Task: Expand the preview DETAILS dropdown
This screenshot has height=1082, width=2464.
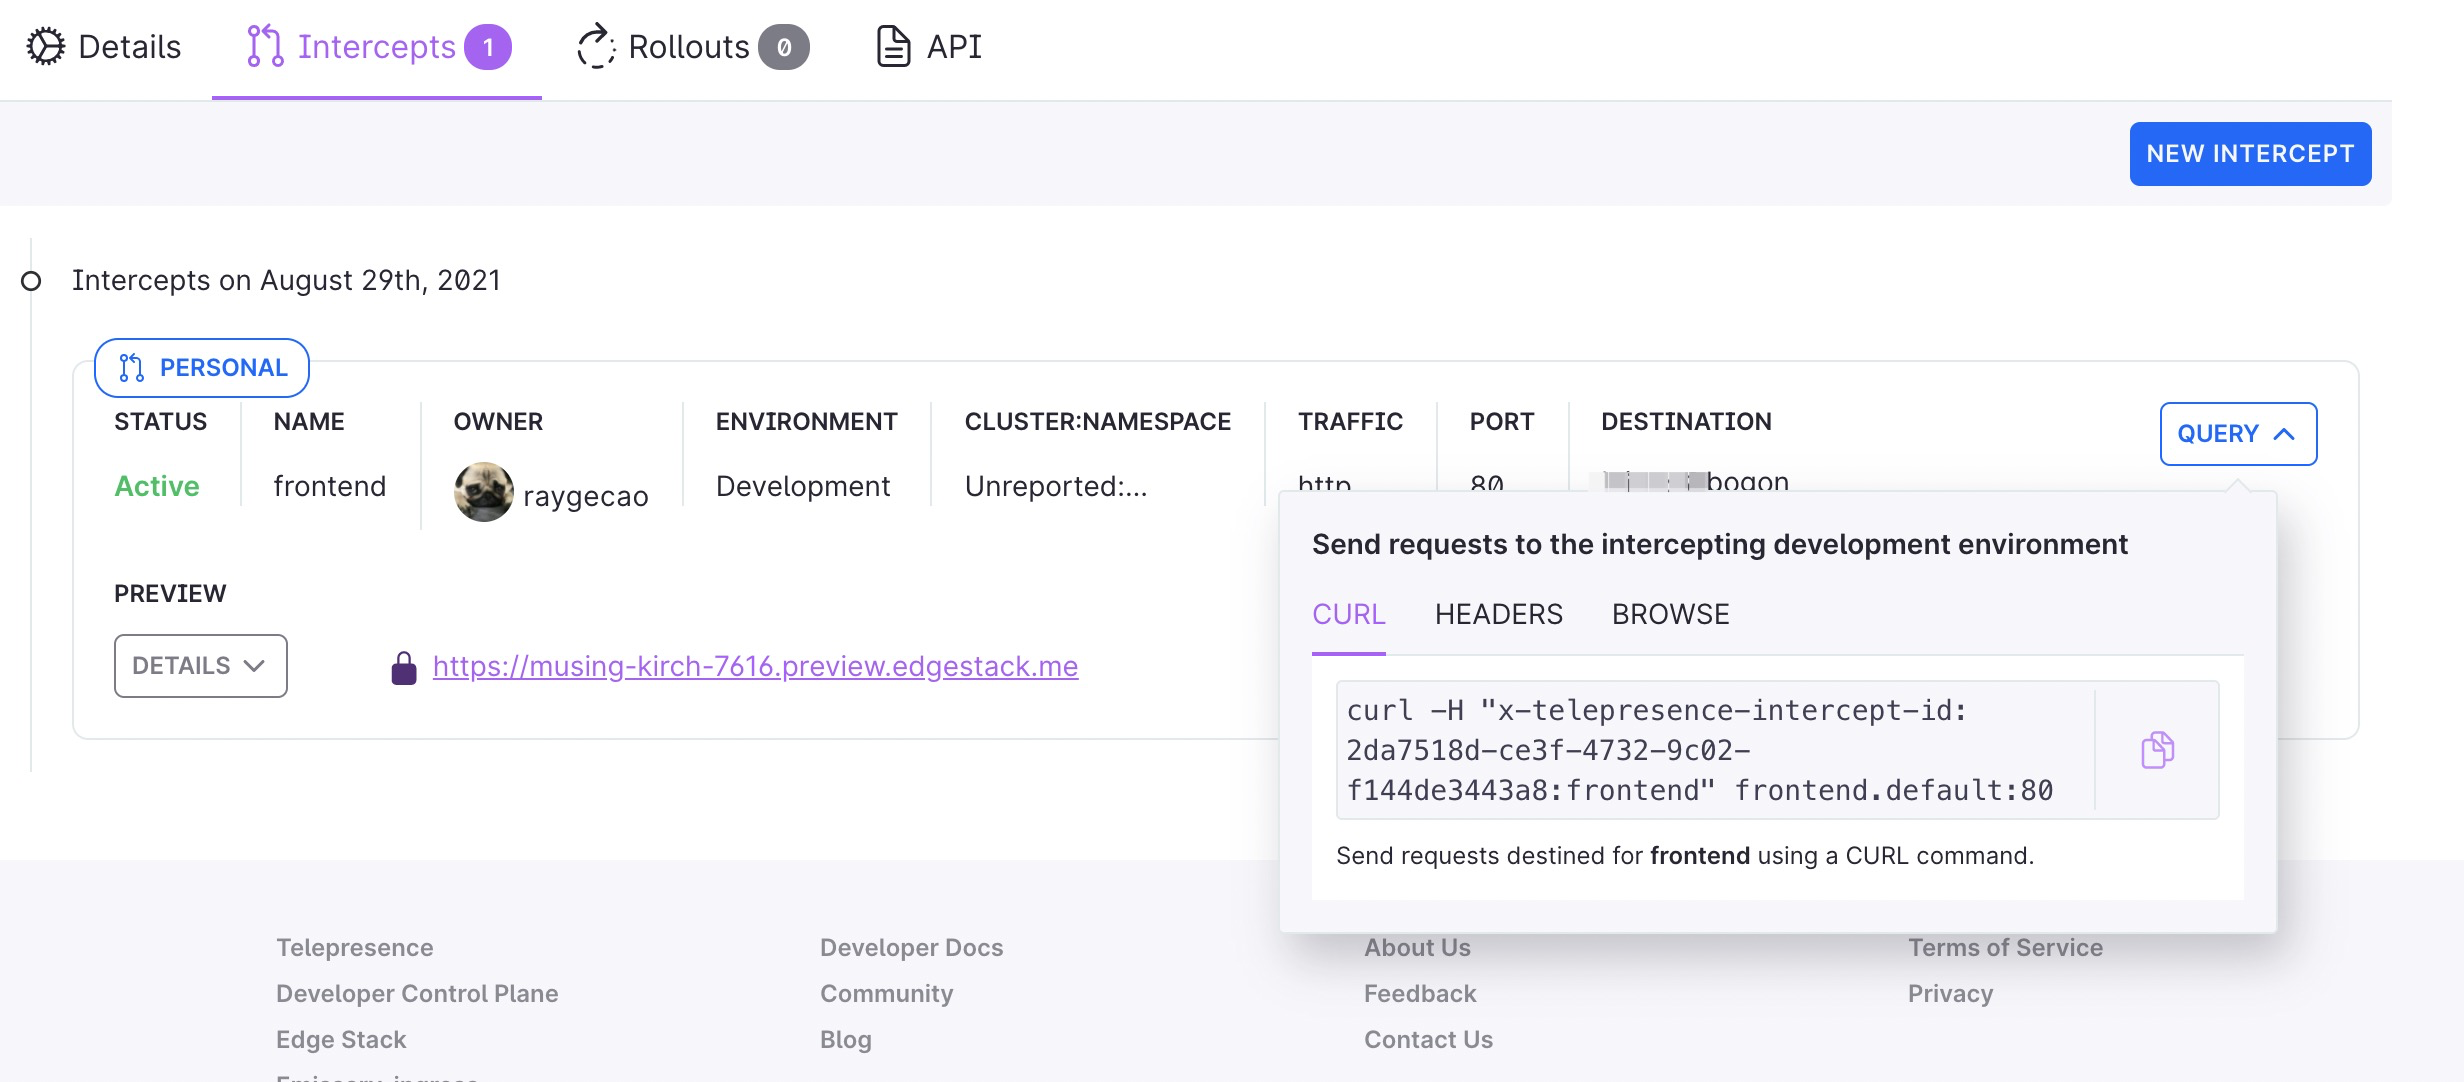Action: (x=200, y=666)
